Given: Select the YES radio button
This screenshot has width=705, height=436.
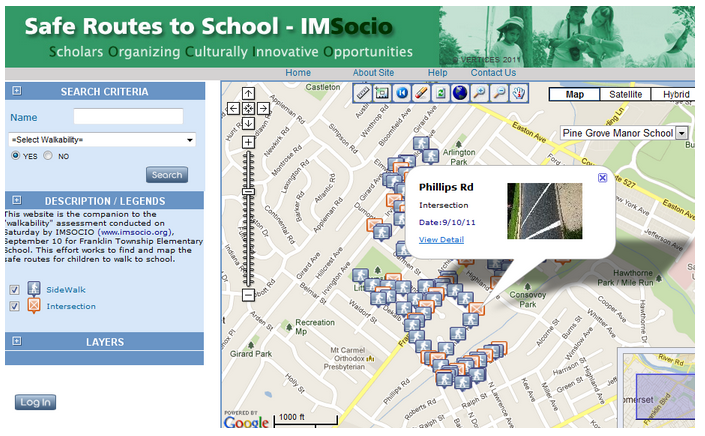Looking at the screenshot, I should pyautogui.click(x=16, y=156).
